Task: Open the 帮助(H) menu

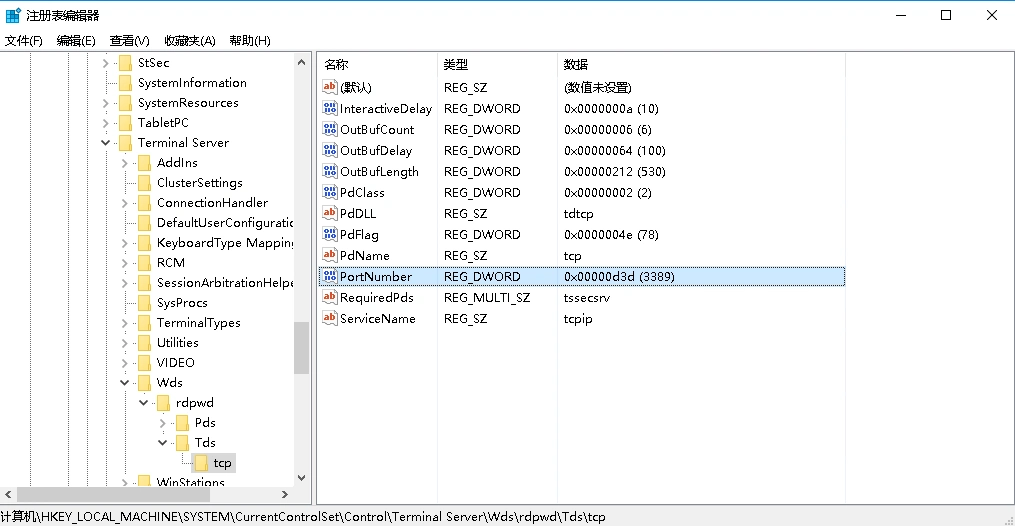Action: coord(250,41)
